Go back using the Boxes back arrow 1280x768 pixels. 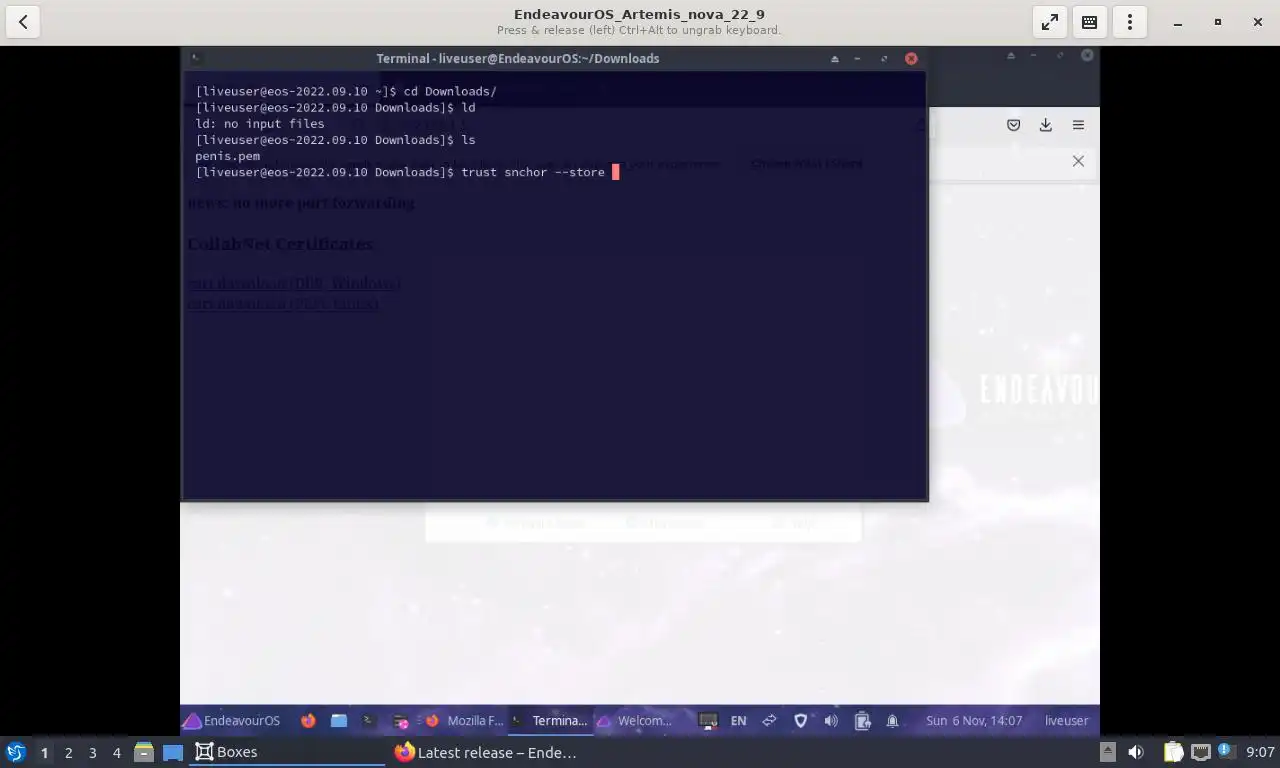(x=22, y=22)
